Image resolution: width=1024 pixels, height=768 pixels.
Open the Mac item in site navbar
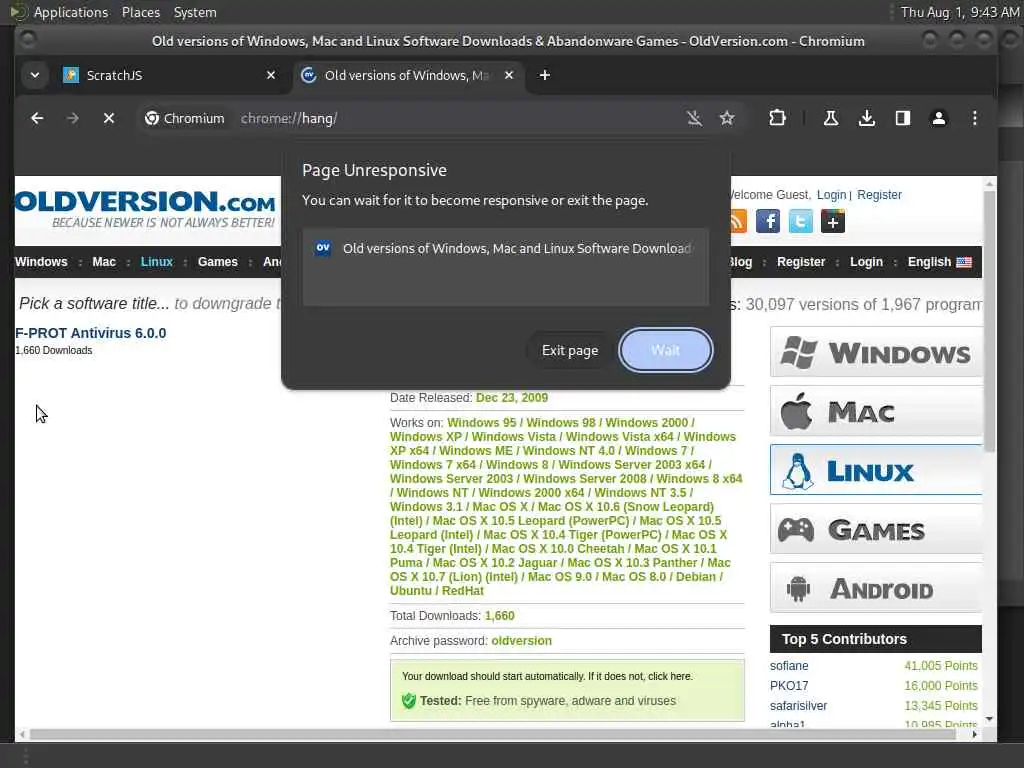coord(104,262)
